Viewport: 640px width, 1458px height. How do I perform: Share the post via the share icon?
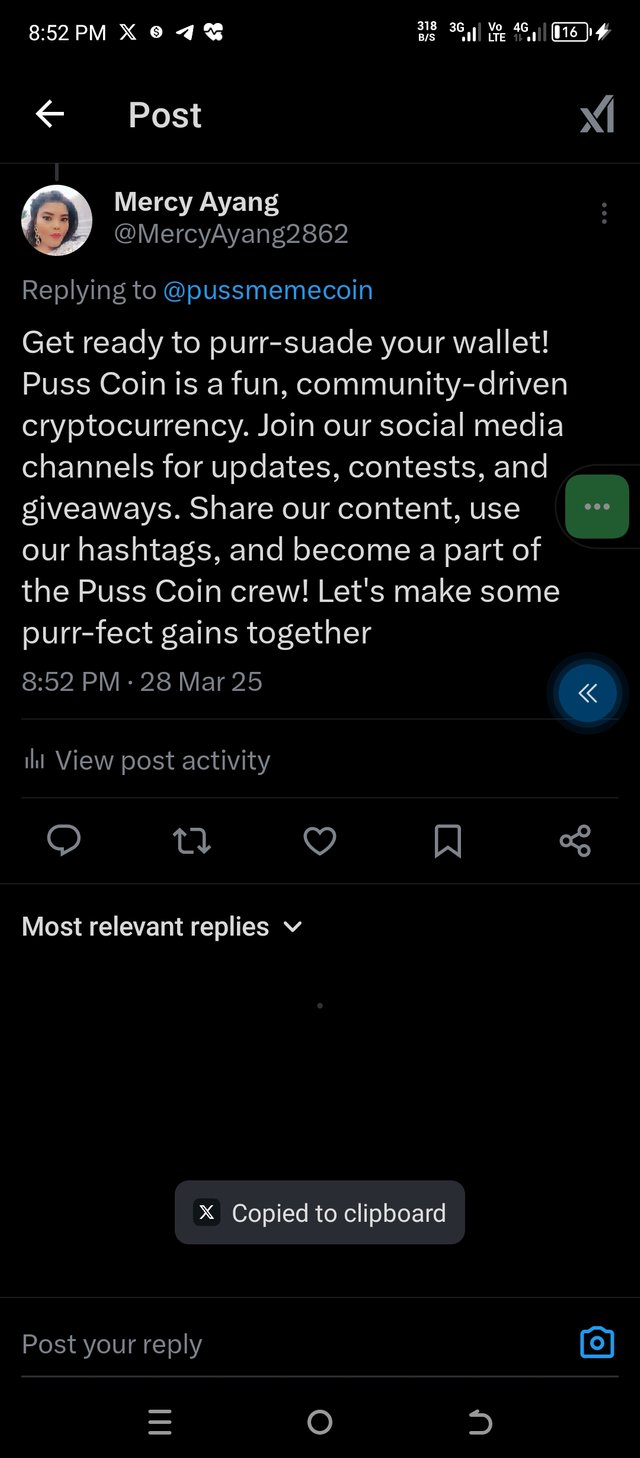tap(576, 841)
